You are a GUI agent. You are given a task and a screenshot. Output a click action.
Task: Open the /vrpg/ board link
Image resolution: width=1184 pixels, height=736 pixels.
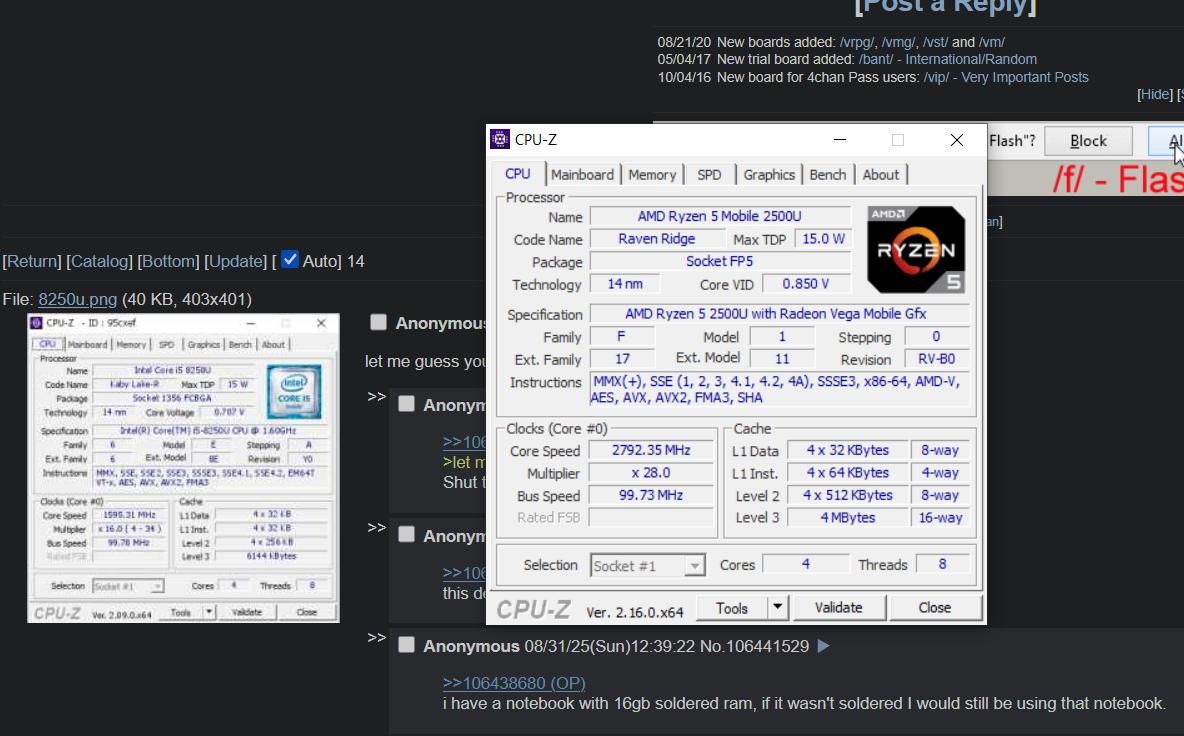(859, 42)
